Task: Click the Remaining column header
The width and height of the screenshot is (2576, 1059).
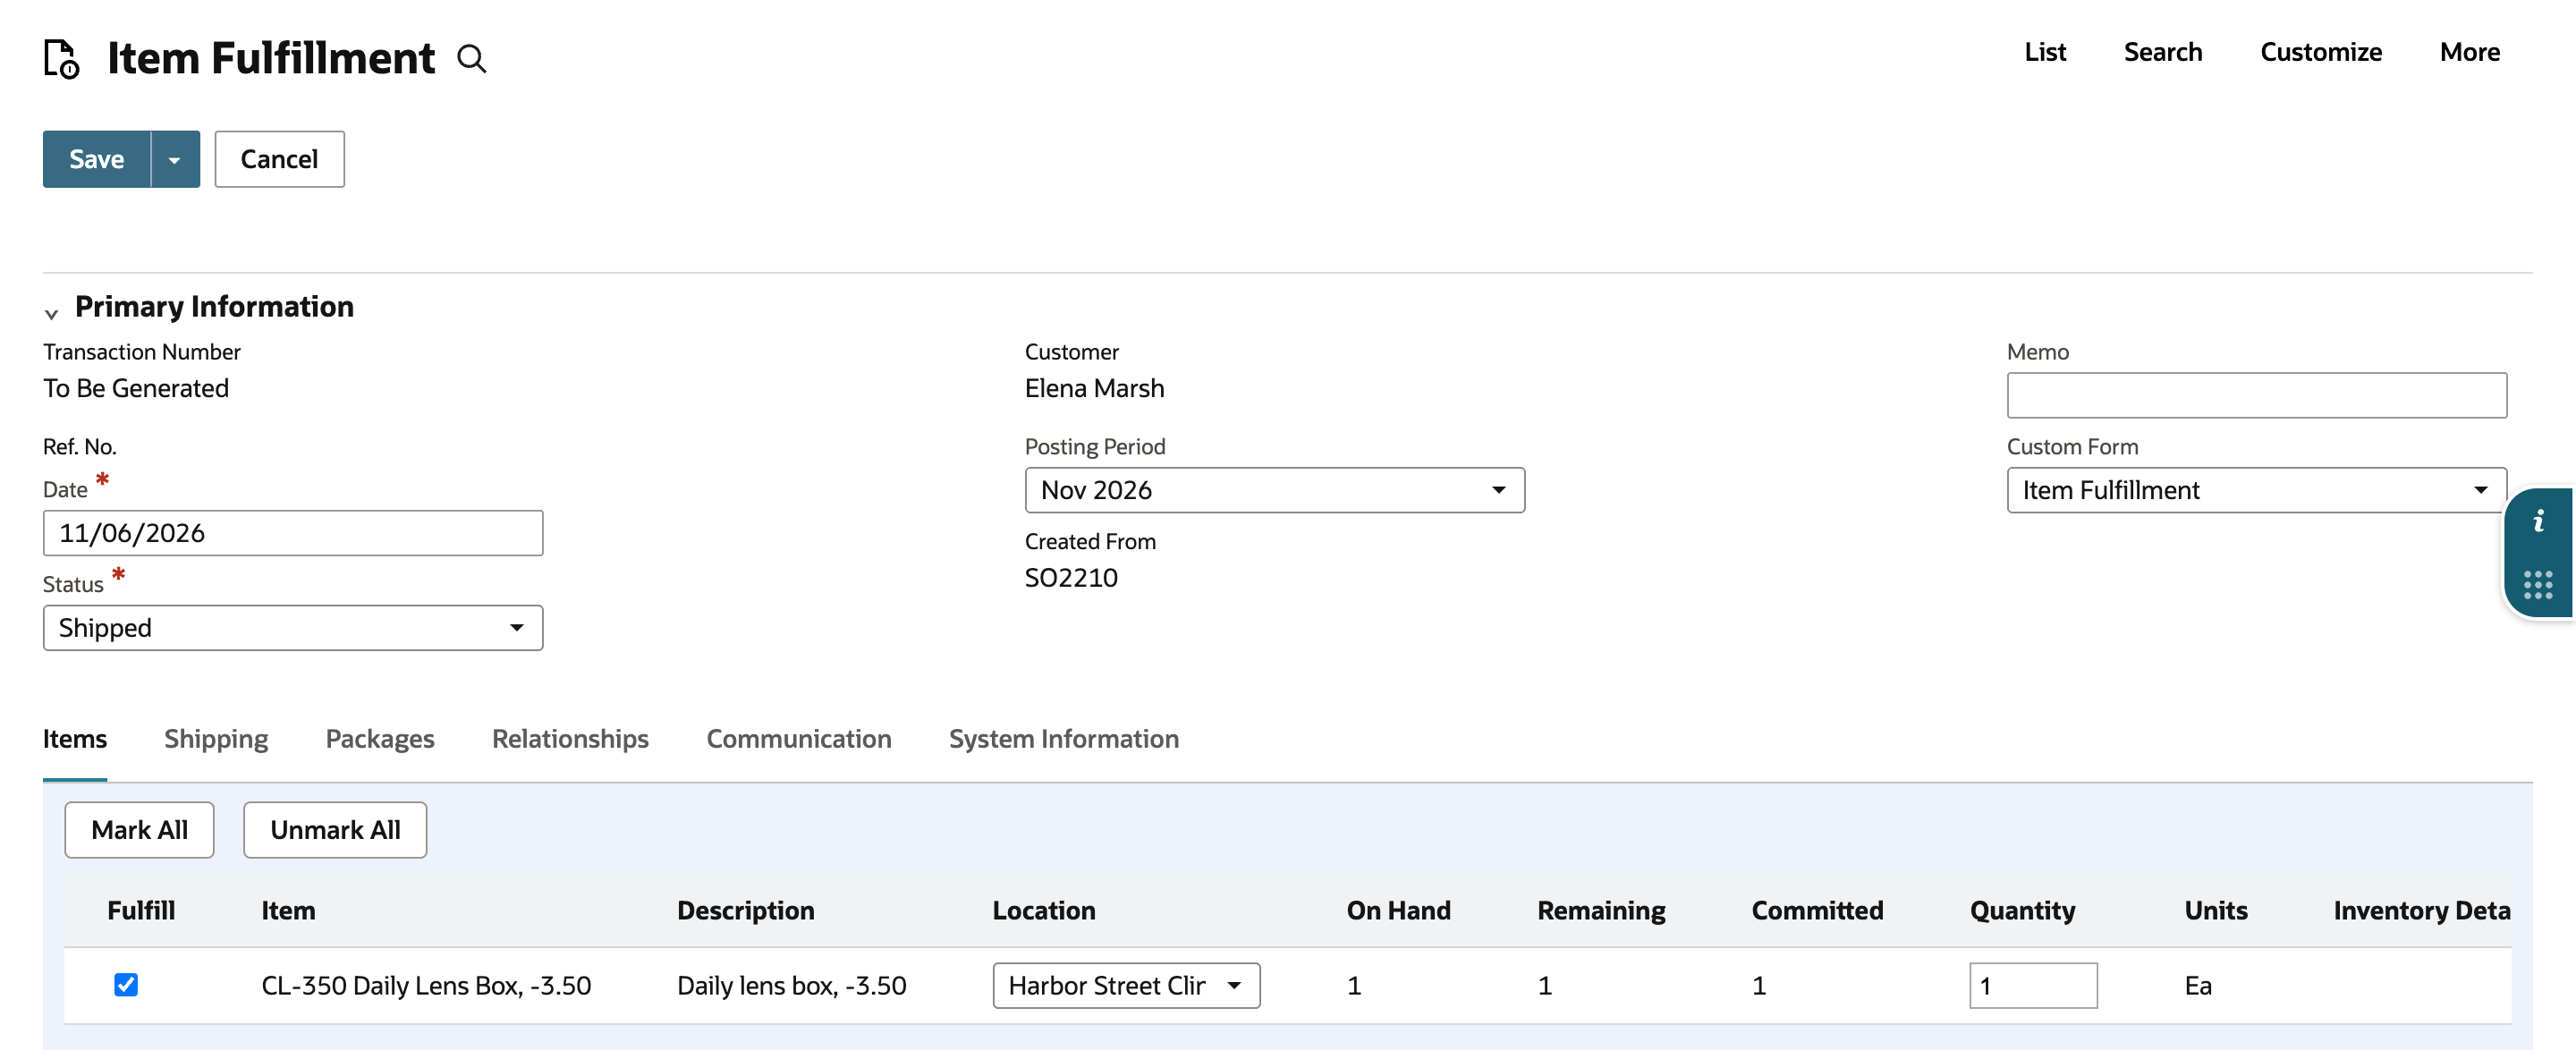Action: tap(1601, 911)
